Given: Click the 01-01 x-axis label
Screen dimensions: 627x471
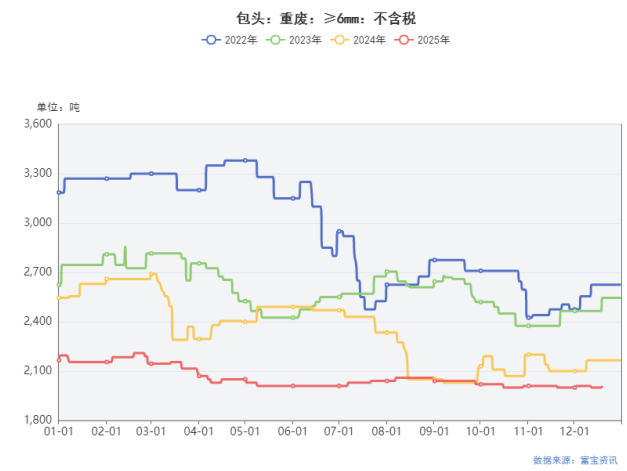Looking at the screenshot, I should coord(58,434).
